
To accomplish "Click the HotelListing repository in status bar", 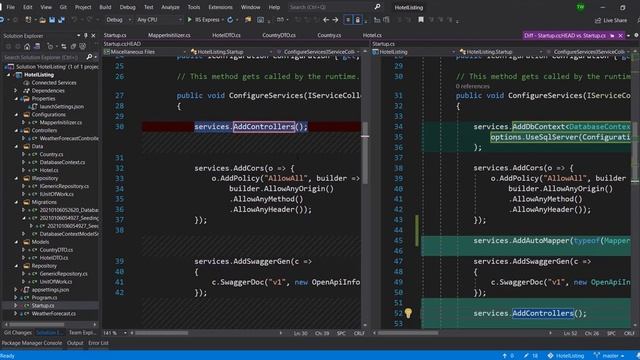I will (x=566, y=356).
